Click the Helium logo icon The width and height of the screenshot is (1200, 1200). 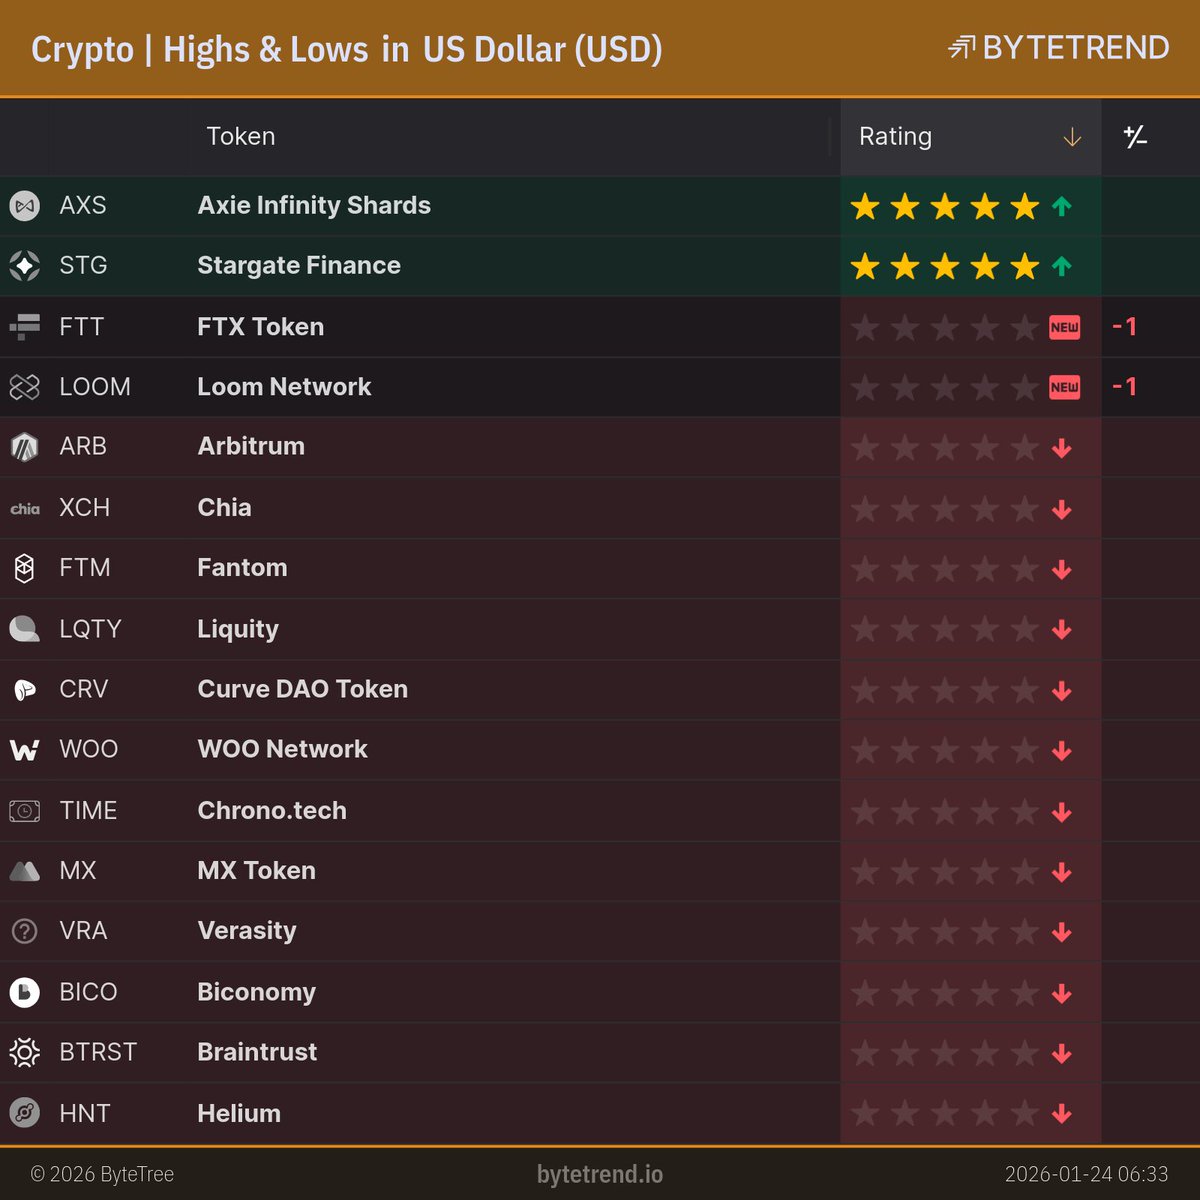[x=25, y=1113]
